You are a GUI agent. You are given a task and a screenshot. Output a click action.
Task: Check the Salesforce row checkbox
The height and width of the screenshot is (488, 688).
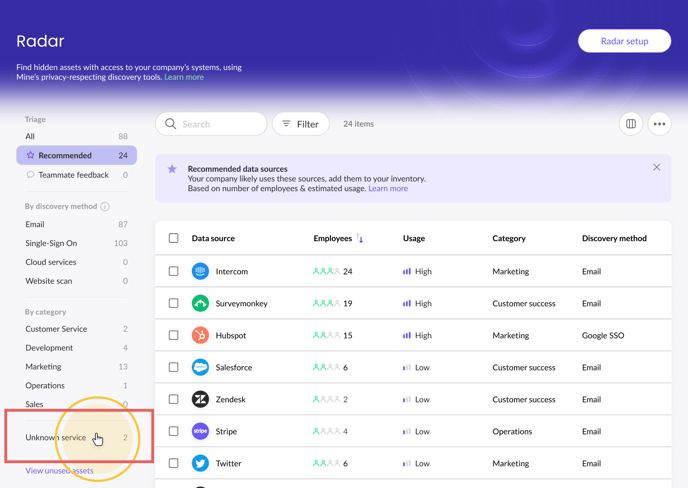(173, 367)
